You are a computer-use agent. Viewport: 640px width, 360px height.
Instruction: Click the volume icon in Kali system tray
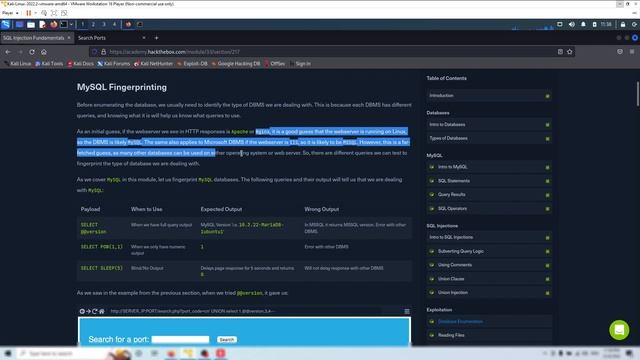(572, 24)
